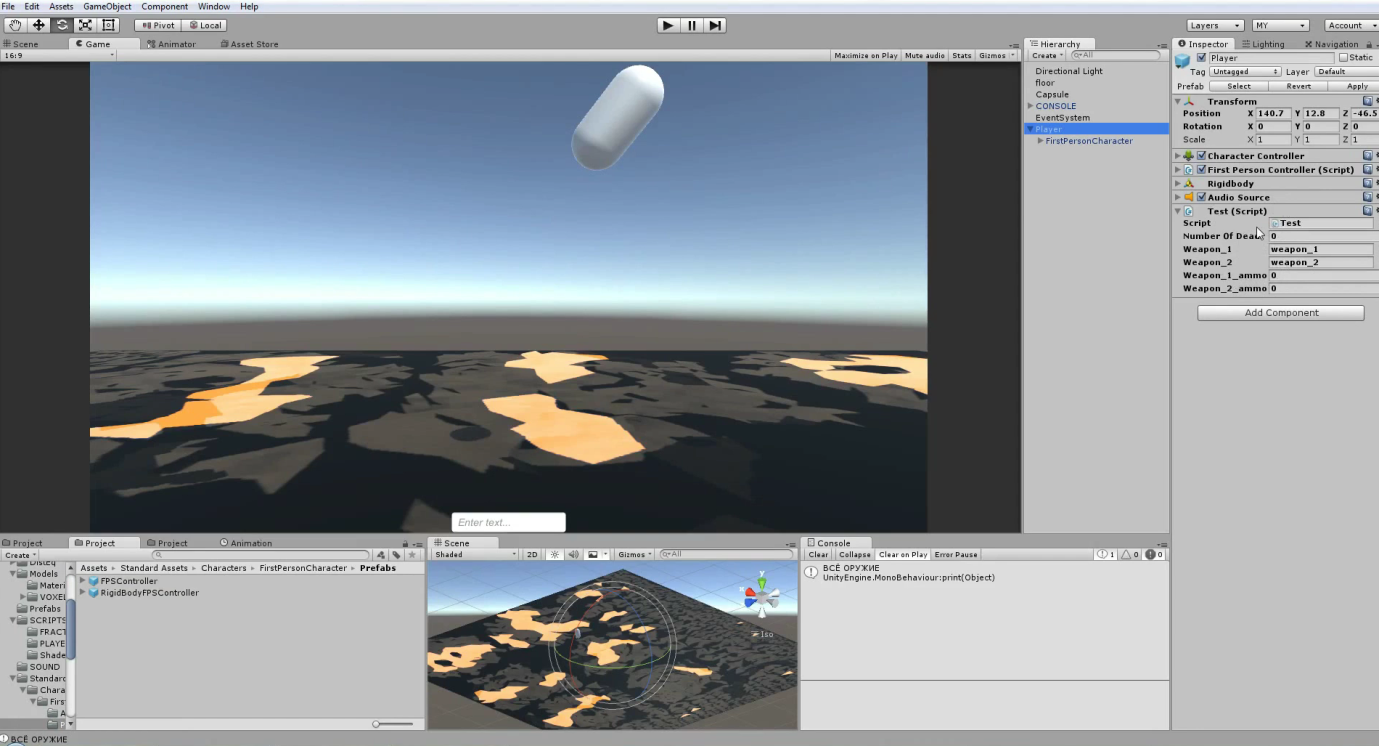Expand the CONSOLE hierarchy item

pos(1030,106)
